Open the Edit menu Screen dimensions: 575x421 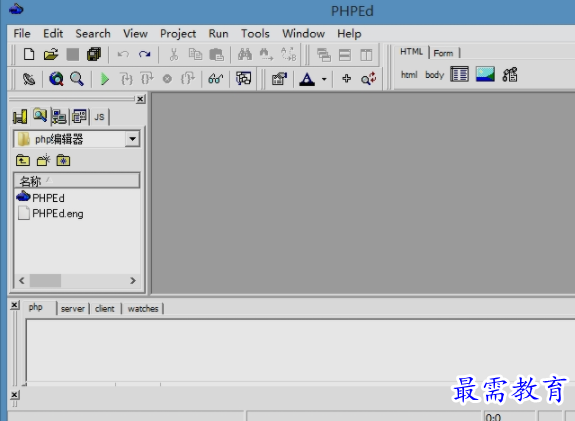[53, 33]
